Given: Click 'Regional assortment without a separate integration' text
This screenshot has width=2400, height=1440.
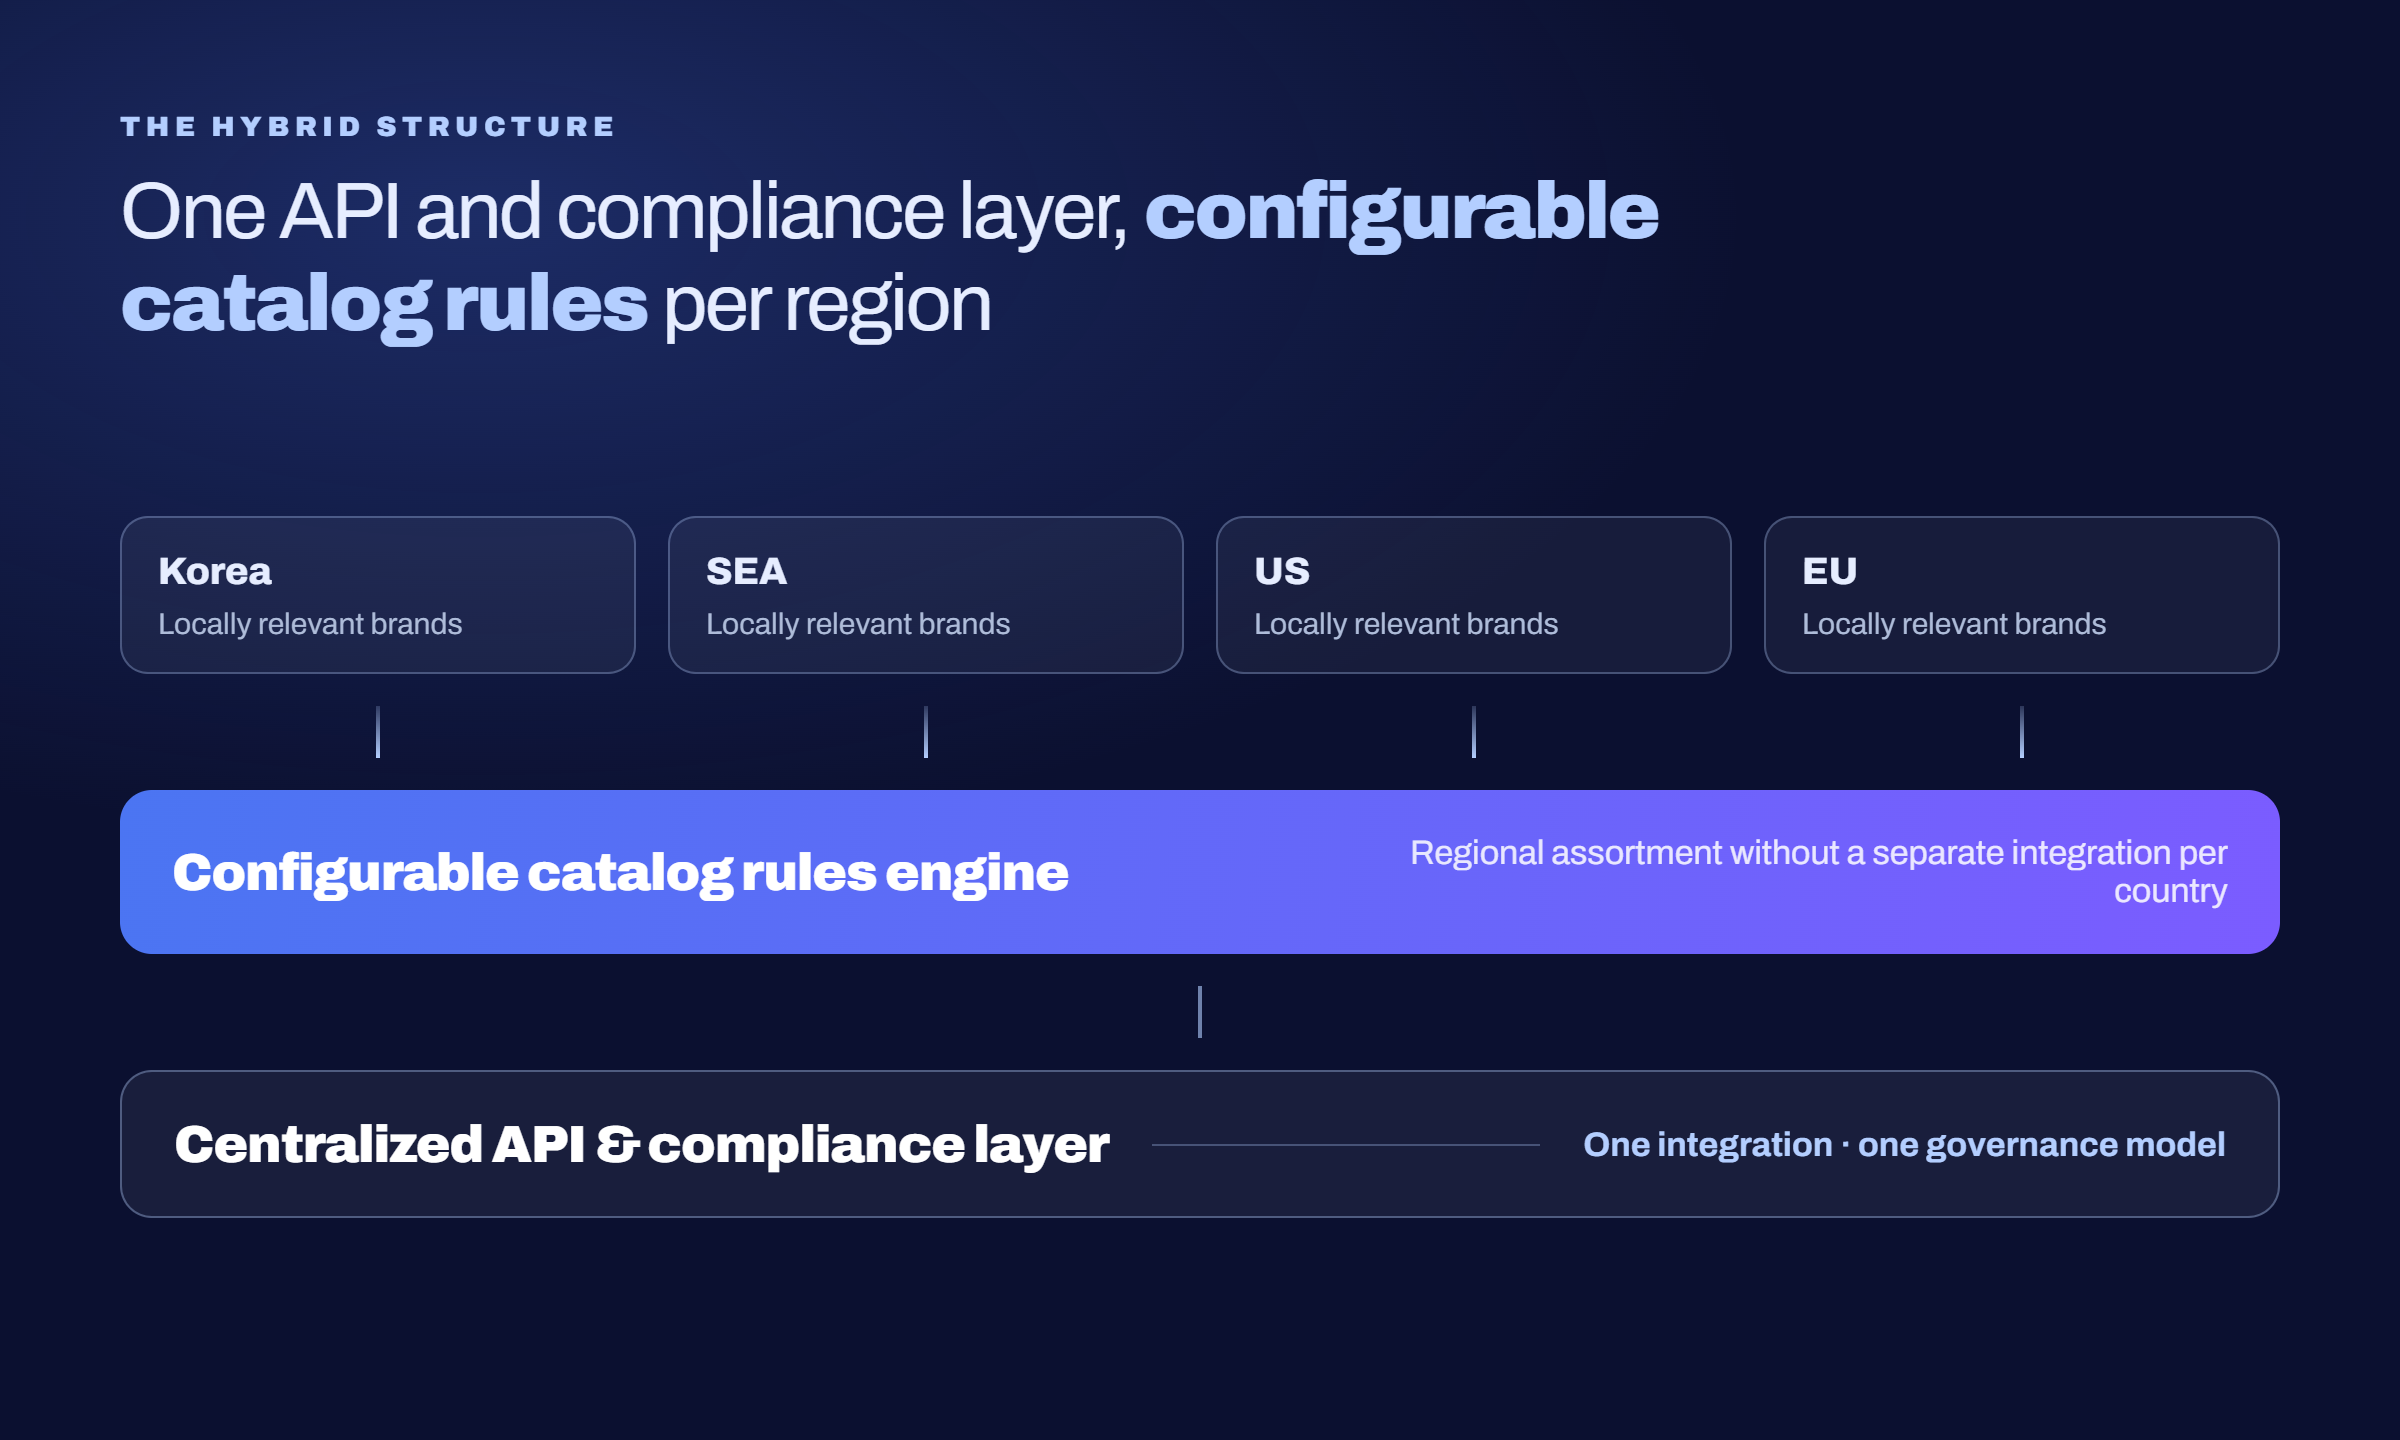Looking at the screenshot, I should point(1819,872).
